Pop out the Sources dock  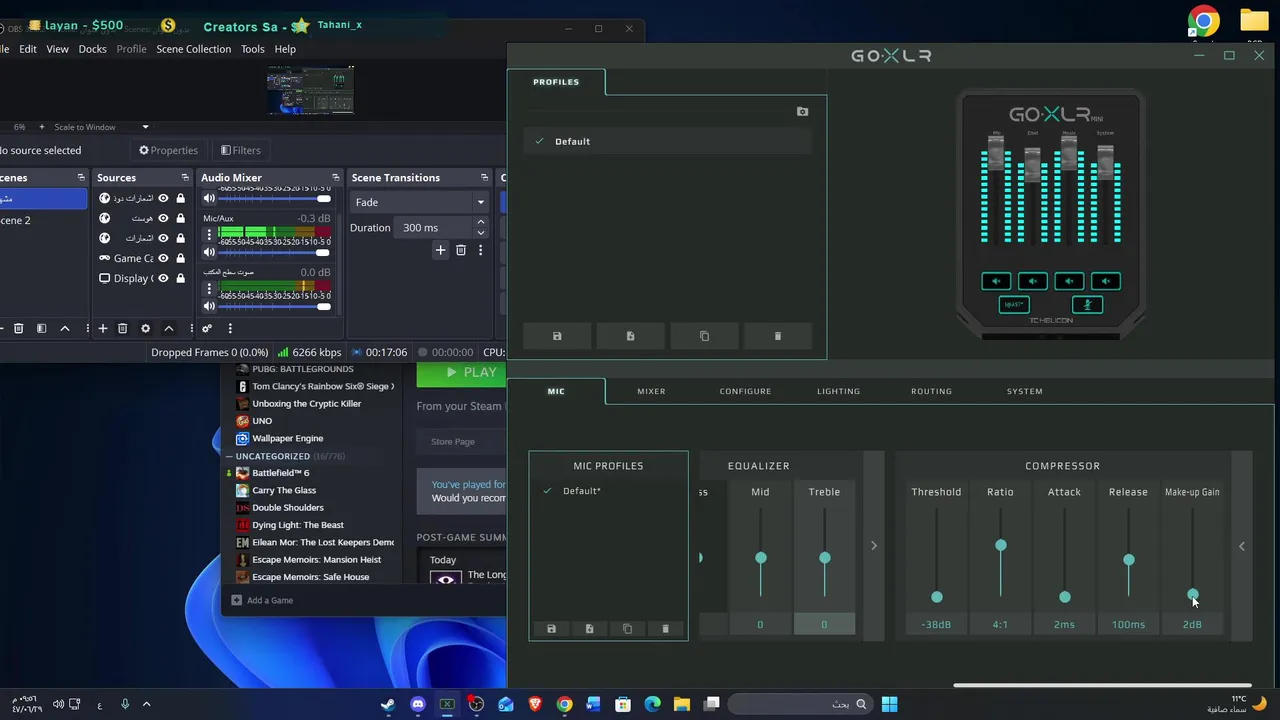click(x=184, y=178)
